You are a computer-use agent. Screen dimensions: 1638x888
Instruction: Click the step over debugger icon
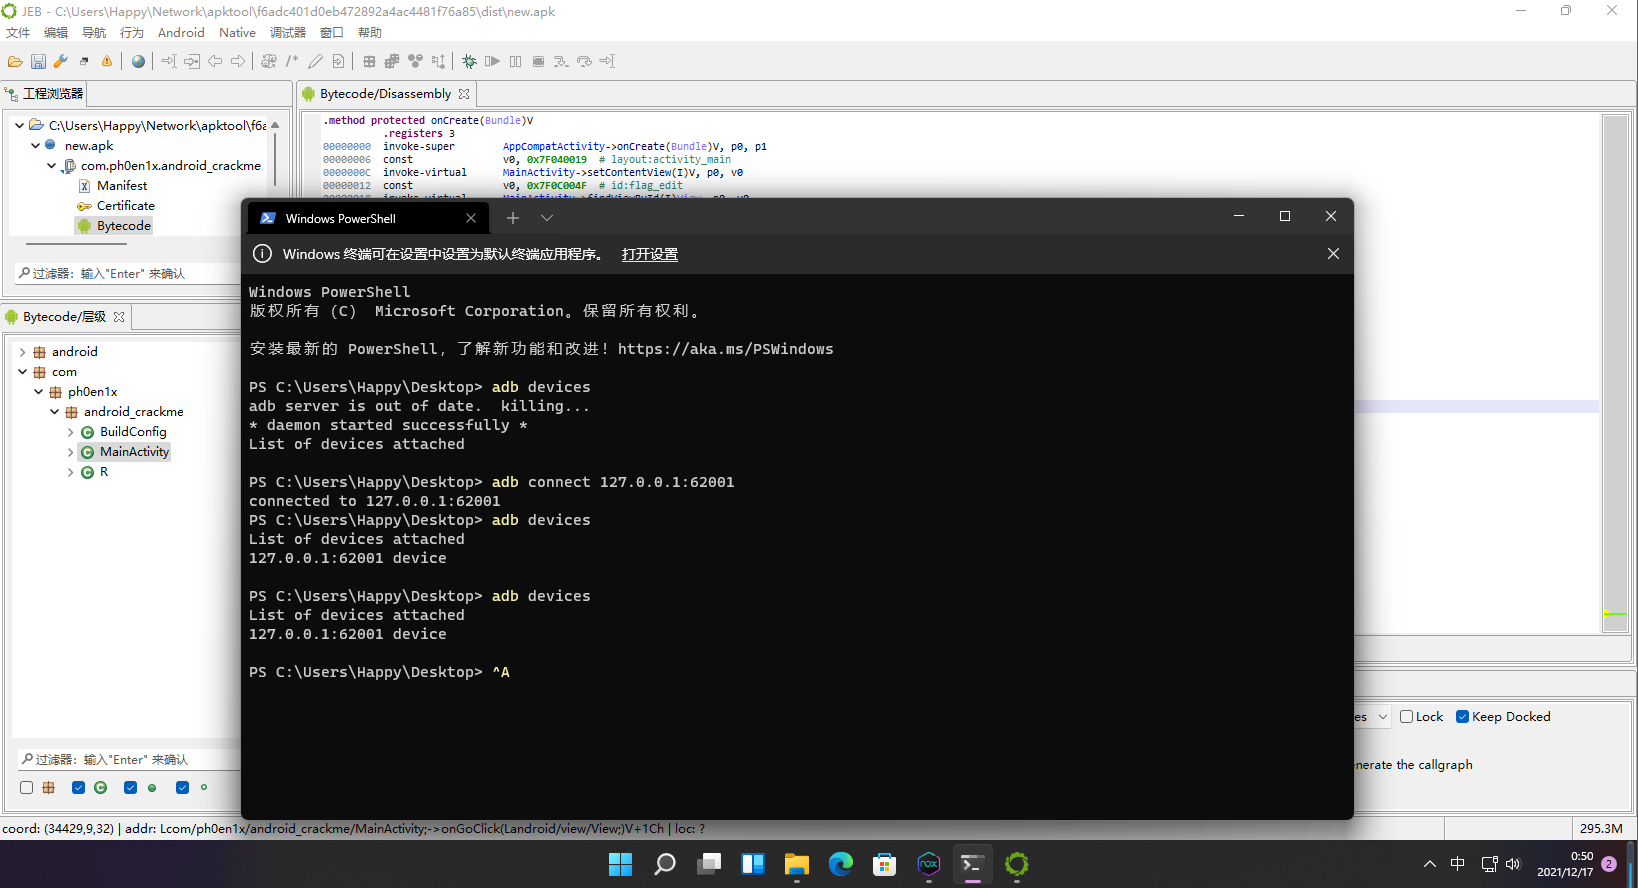click(584, 62)
